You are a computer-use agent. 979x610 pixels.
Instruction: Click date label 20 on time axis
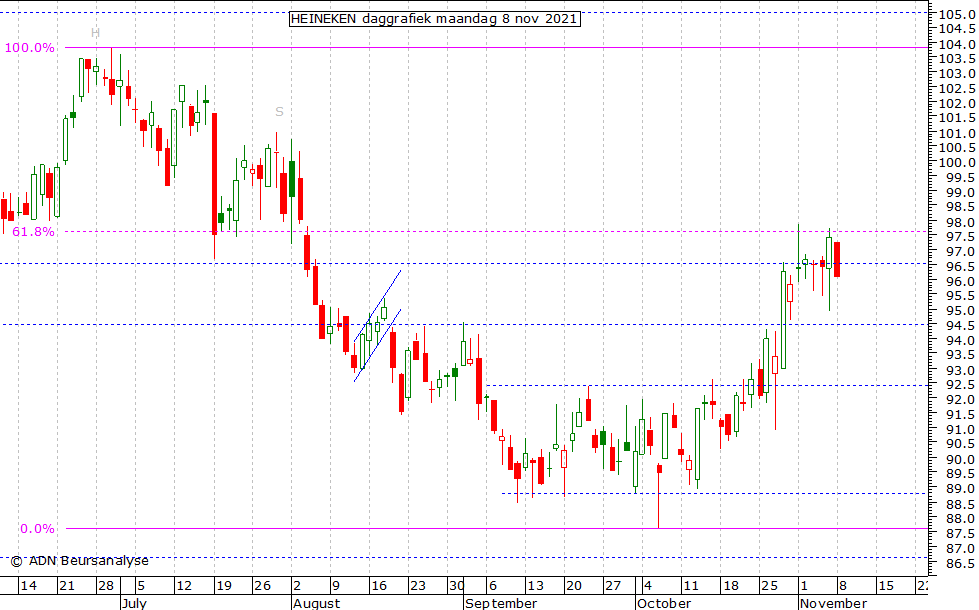[x=574, y=586]
